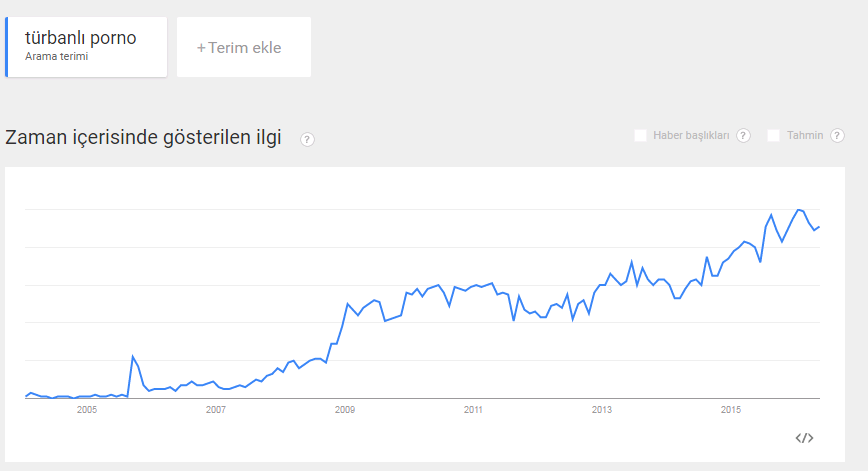Click the 2007 label on the time axis
Image resolution: width=868 pixels, height=471 pixels.
(215, 409)
